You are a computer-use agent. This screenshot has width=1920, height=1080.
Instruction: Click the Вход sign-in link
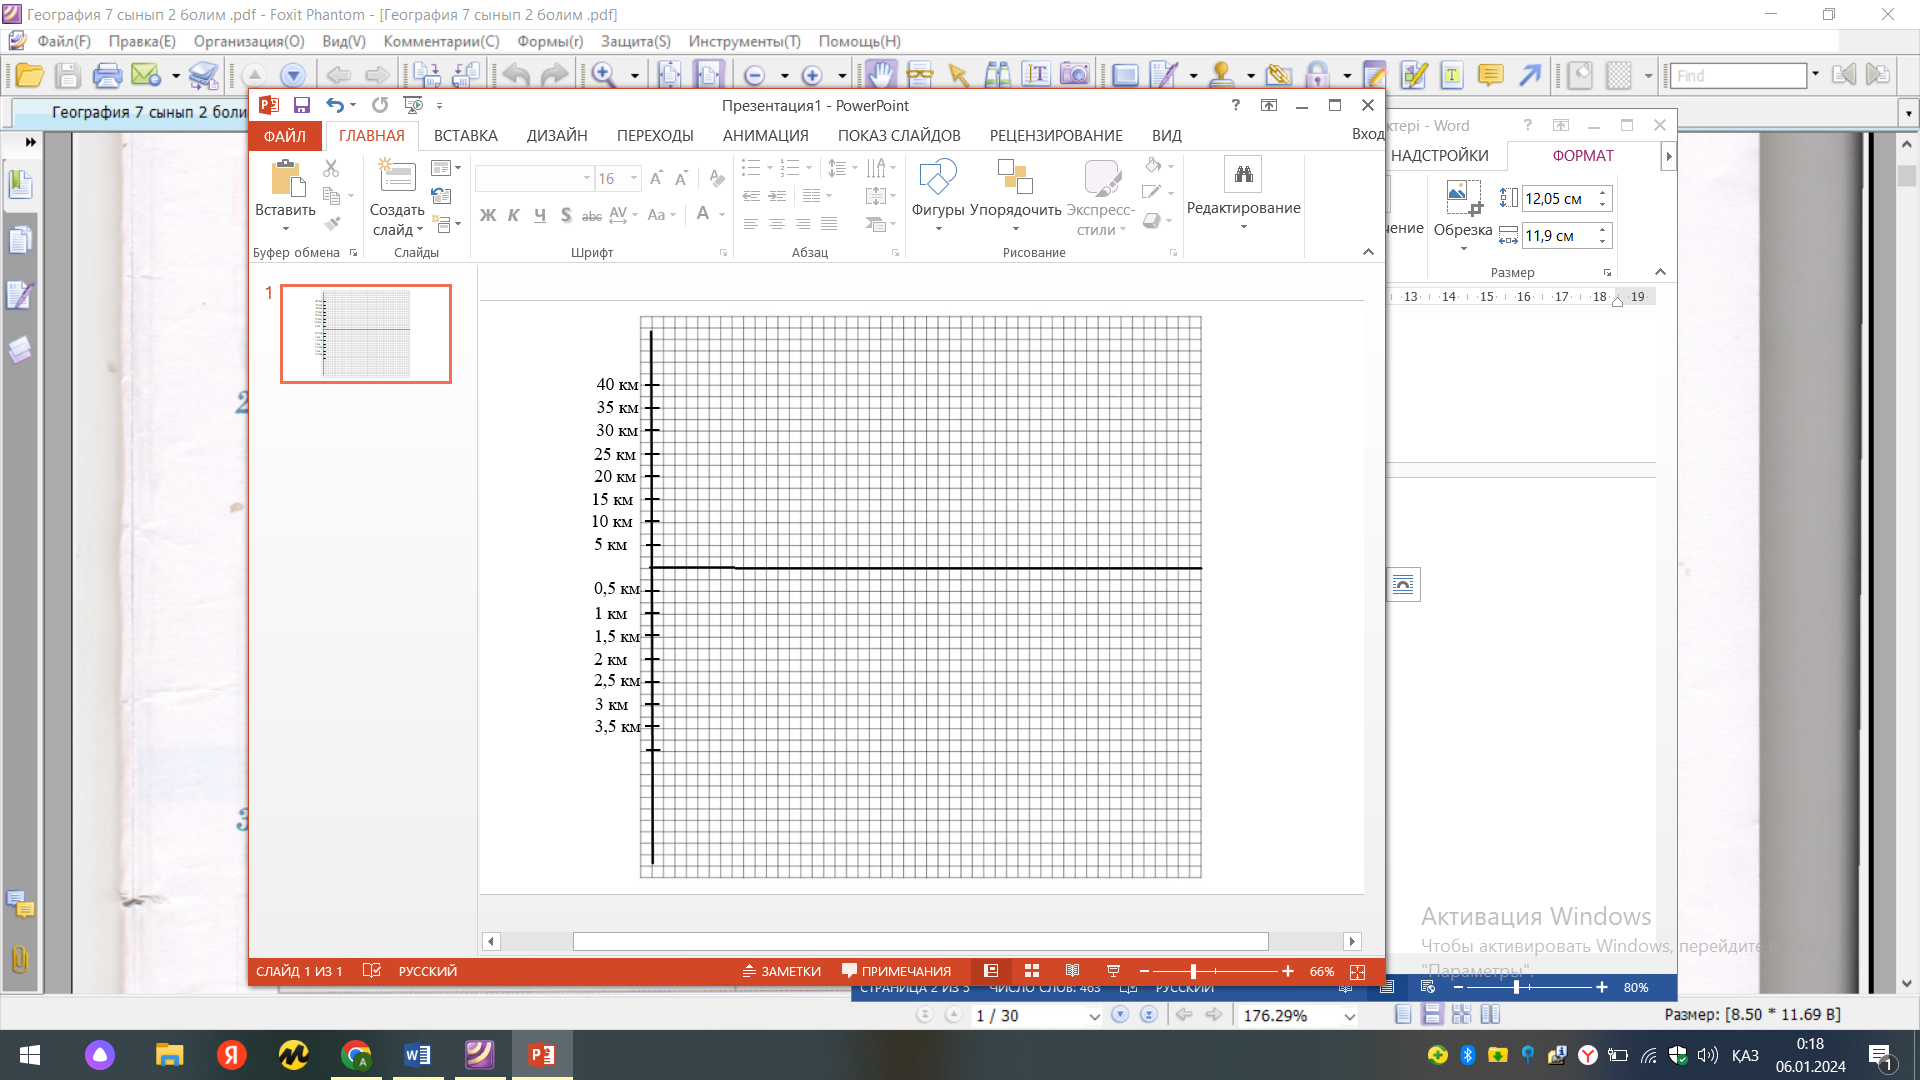1368,134
